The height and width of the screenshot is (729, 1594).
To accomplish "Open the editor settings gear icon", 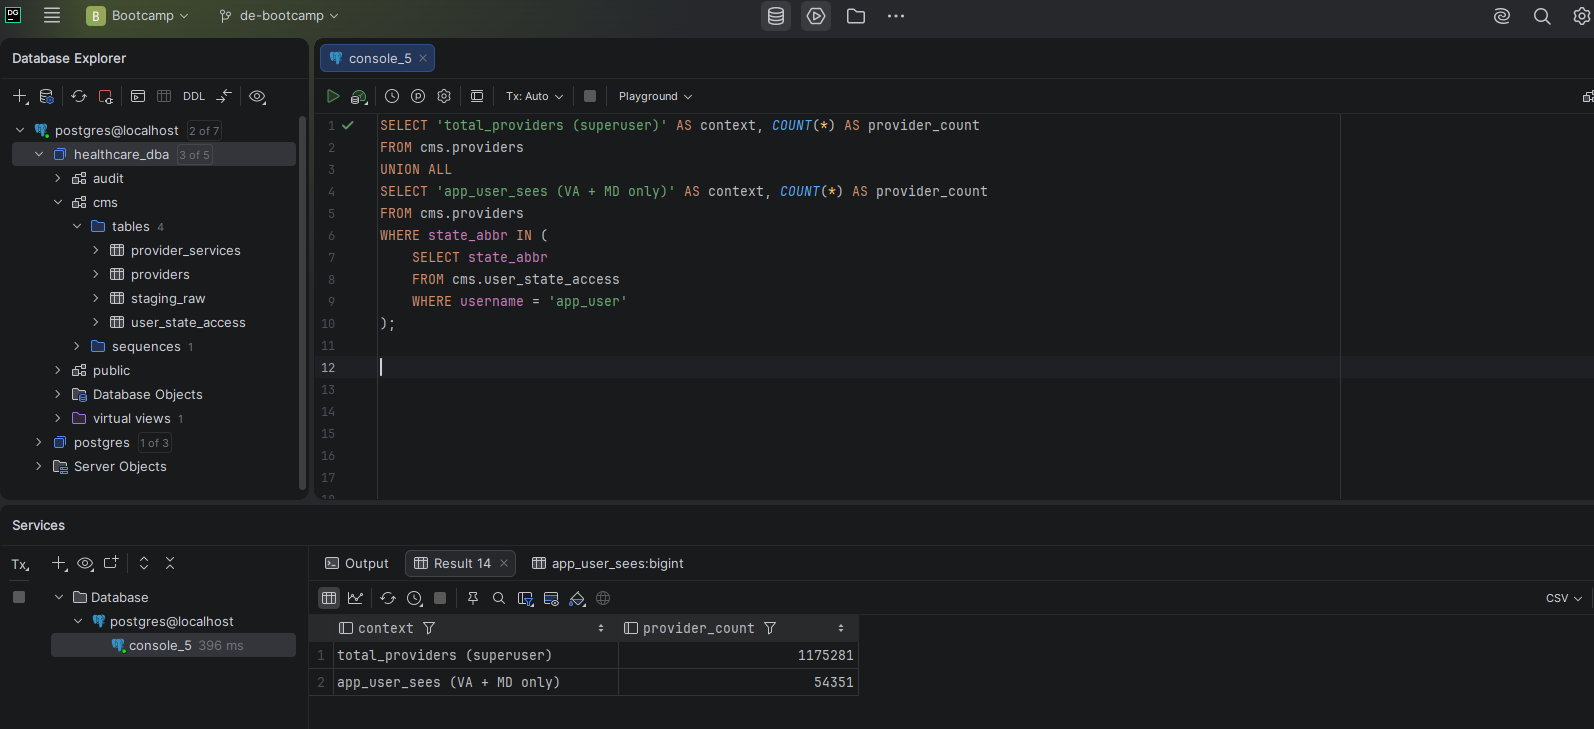I will pyautogui.click(x=444, y=96).
